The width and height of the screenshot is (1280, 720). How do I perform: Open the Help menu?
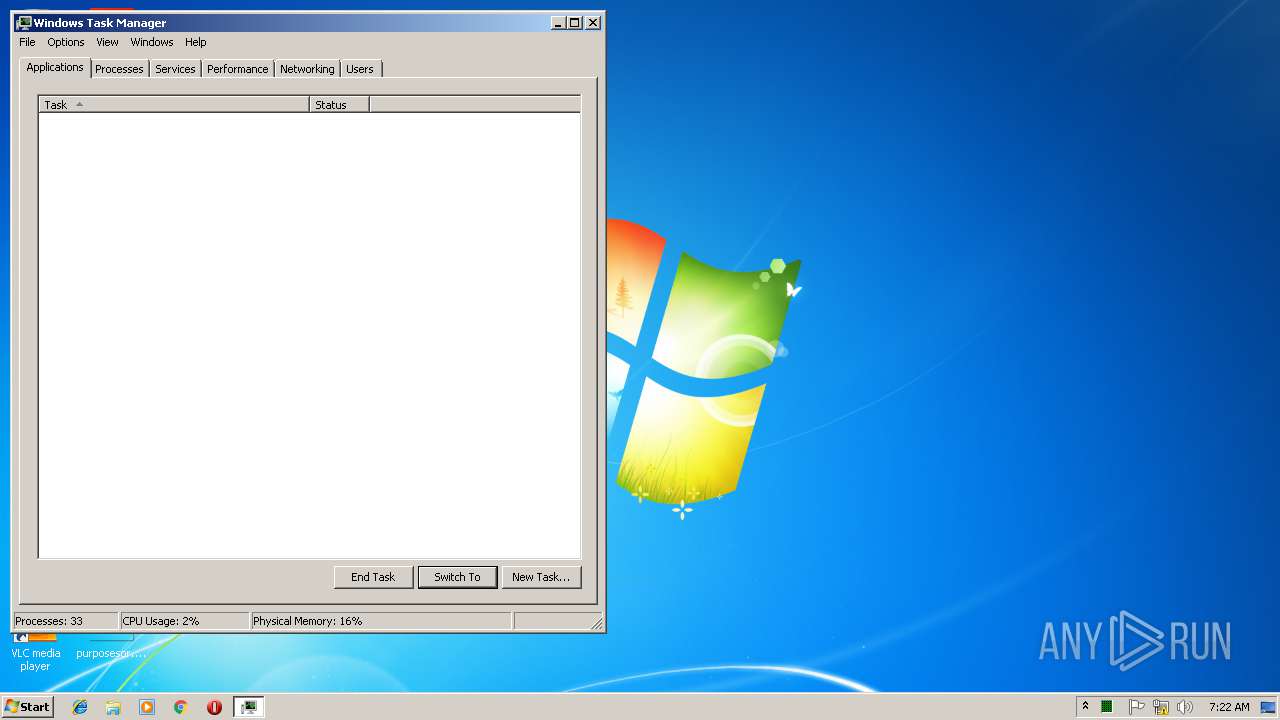196,42
